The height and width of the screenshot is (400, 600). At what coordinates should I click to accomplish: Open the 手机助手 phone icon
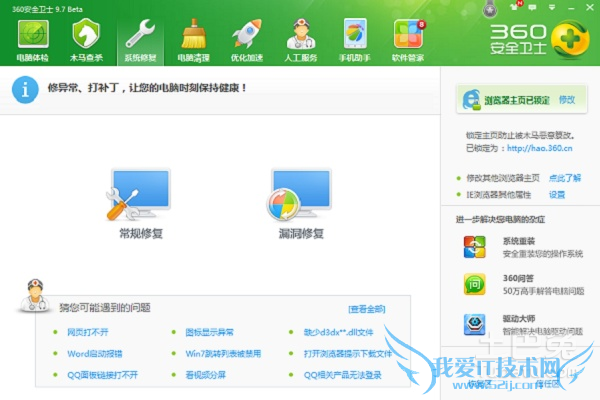tap(355, 41)
